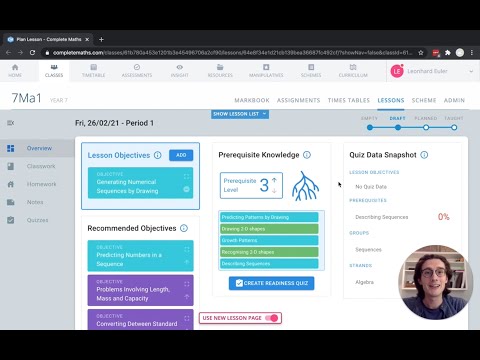Switch to Times Tables tab
The height and width of the screenshot is (360, 480).
point(349,100)
